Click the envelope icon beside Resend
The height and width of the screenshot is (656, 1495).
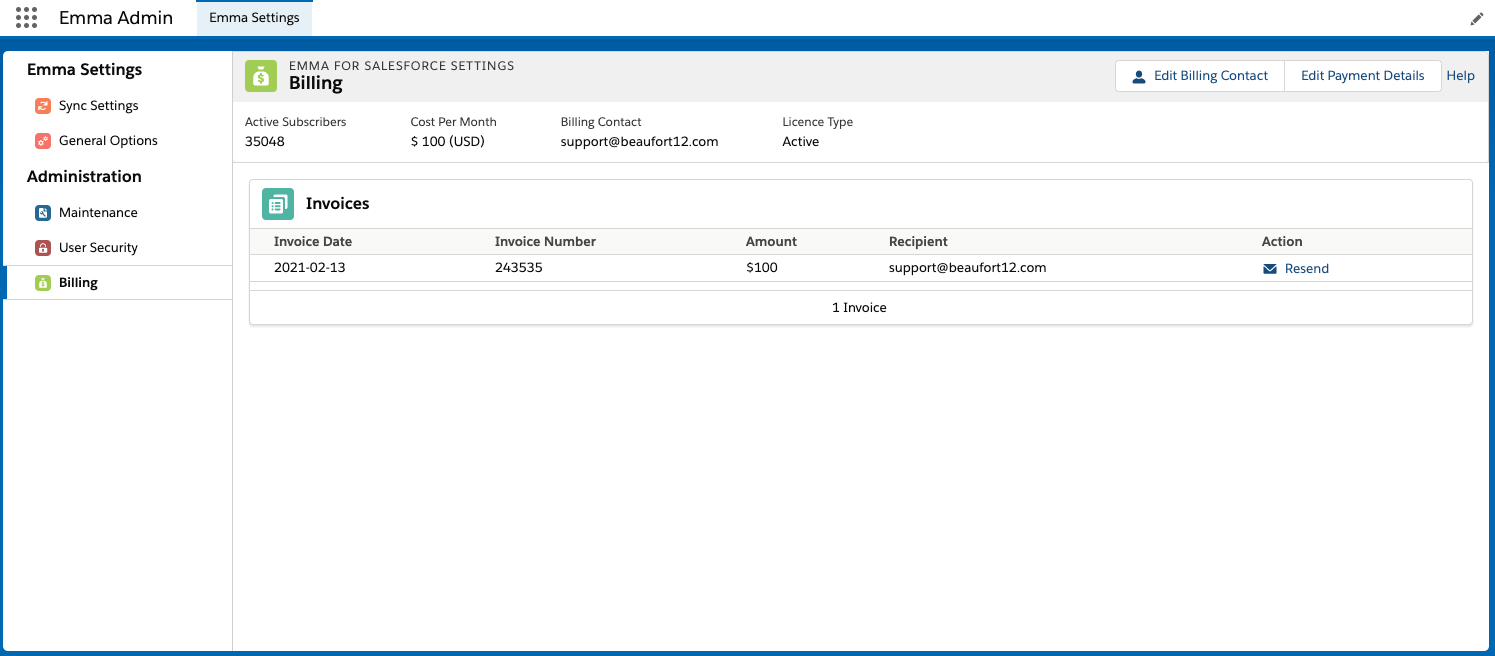(1270, 269)
